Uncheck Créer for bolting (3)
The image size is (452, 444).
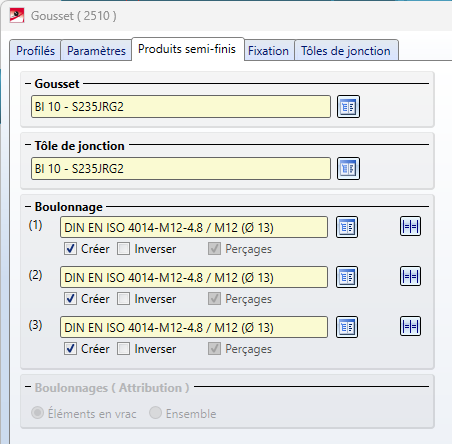coord(70,349)
